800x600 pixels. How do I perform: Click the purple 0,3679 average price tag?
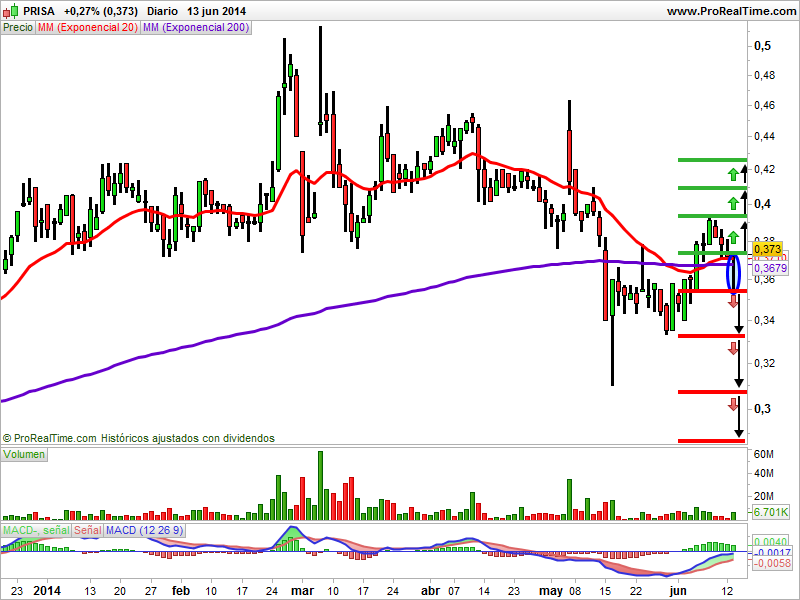click(770, 268)
